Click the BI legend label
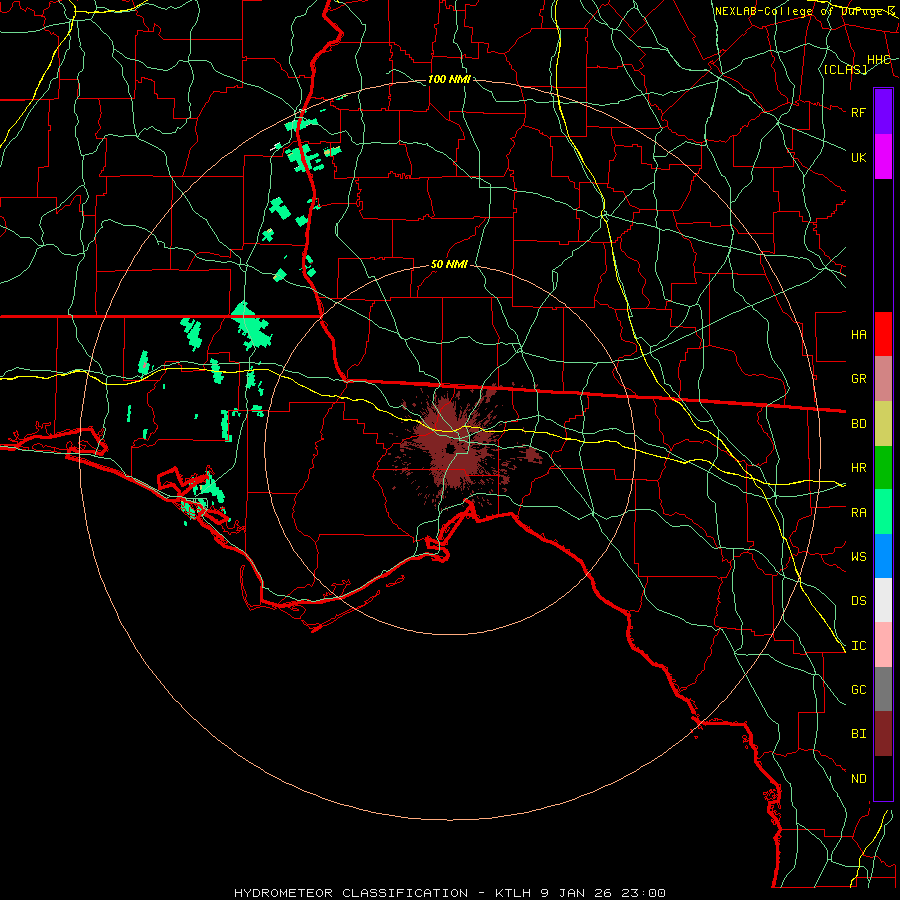This screenshot has width=900, height=900. coord(859,734)
